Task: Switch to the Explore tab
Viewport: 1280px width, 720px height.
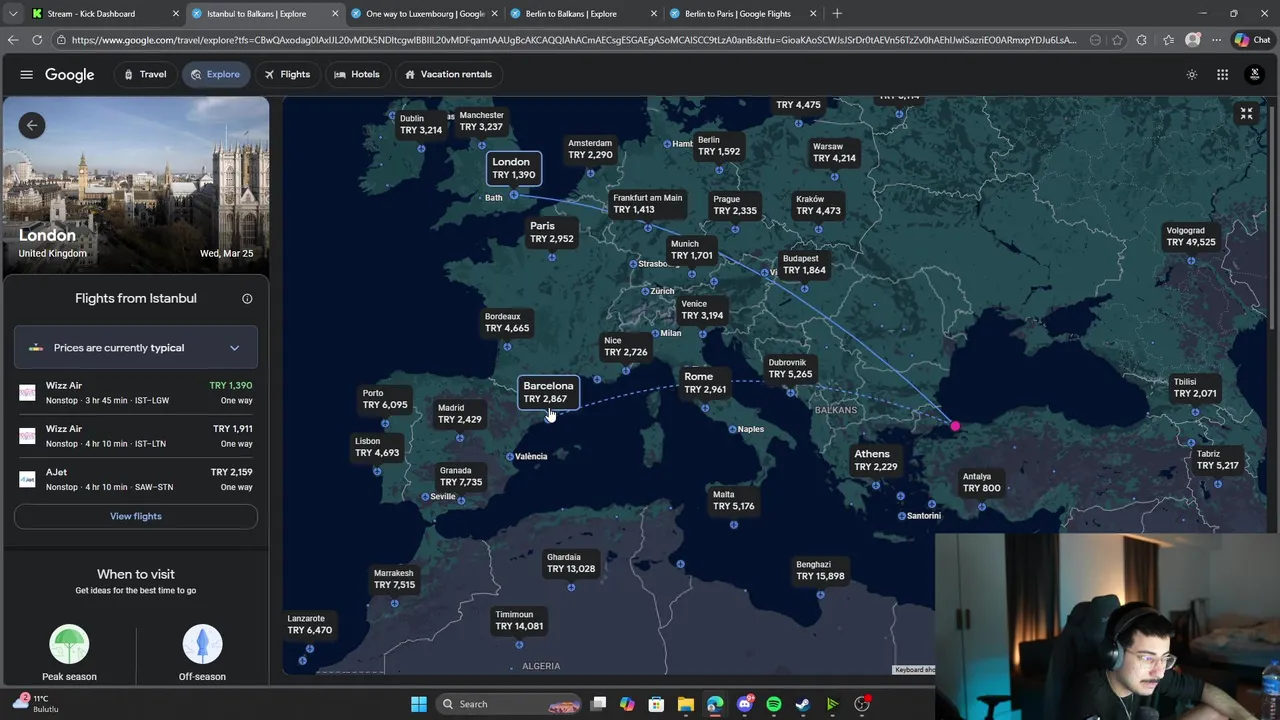Action: pyautogui.click(x=215, y=74)
